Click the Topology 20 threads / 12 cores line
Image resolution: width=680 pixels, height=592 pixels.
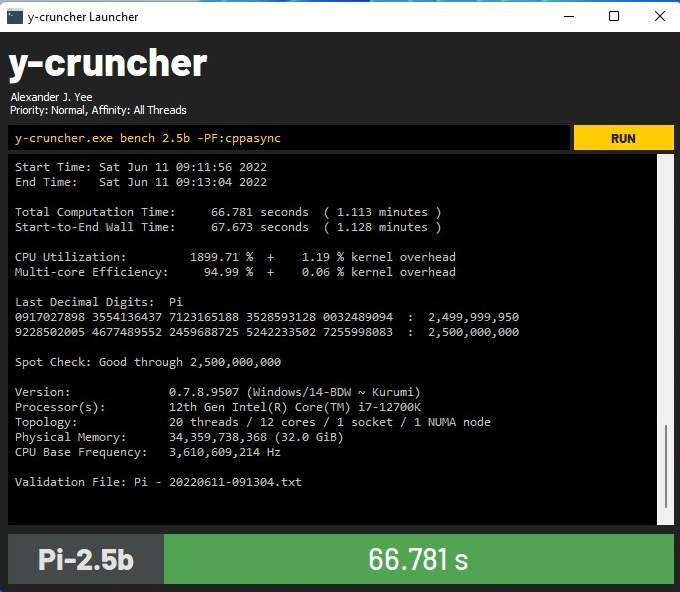253,422
